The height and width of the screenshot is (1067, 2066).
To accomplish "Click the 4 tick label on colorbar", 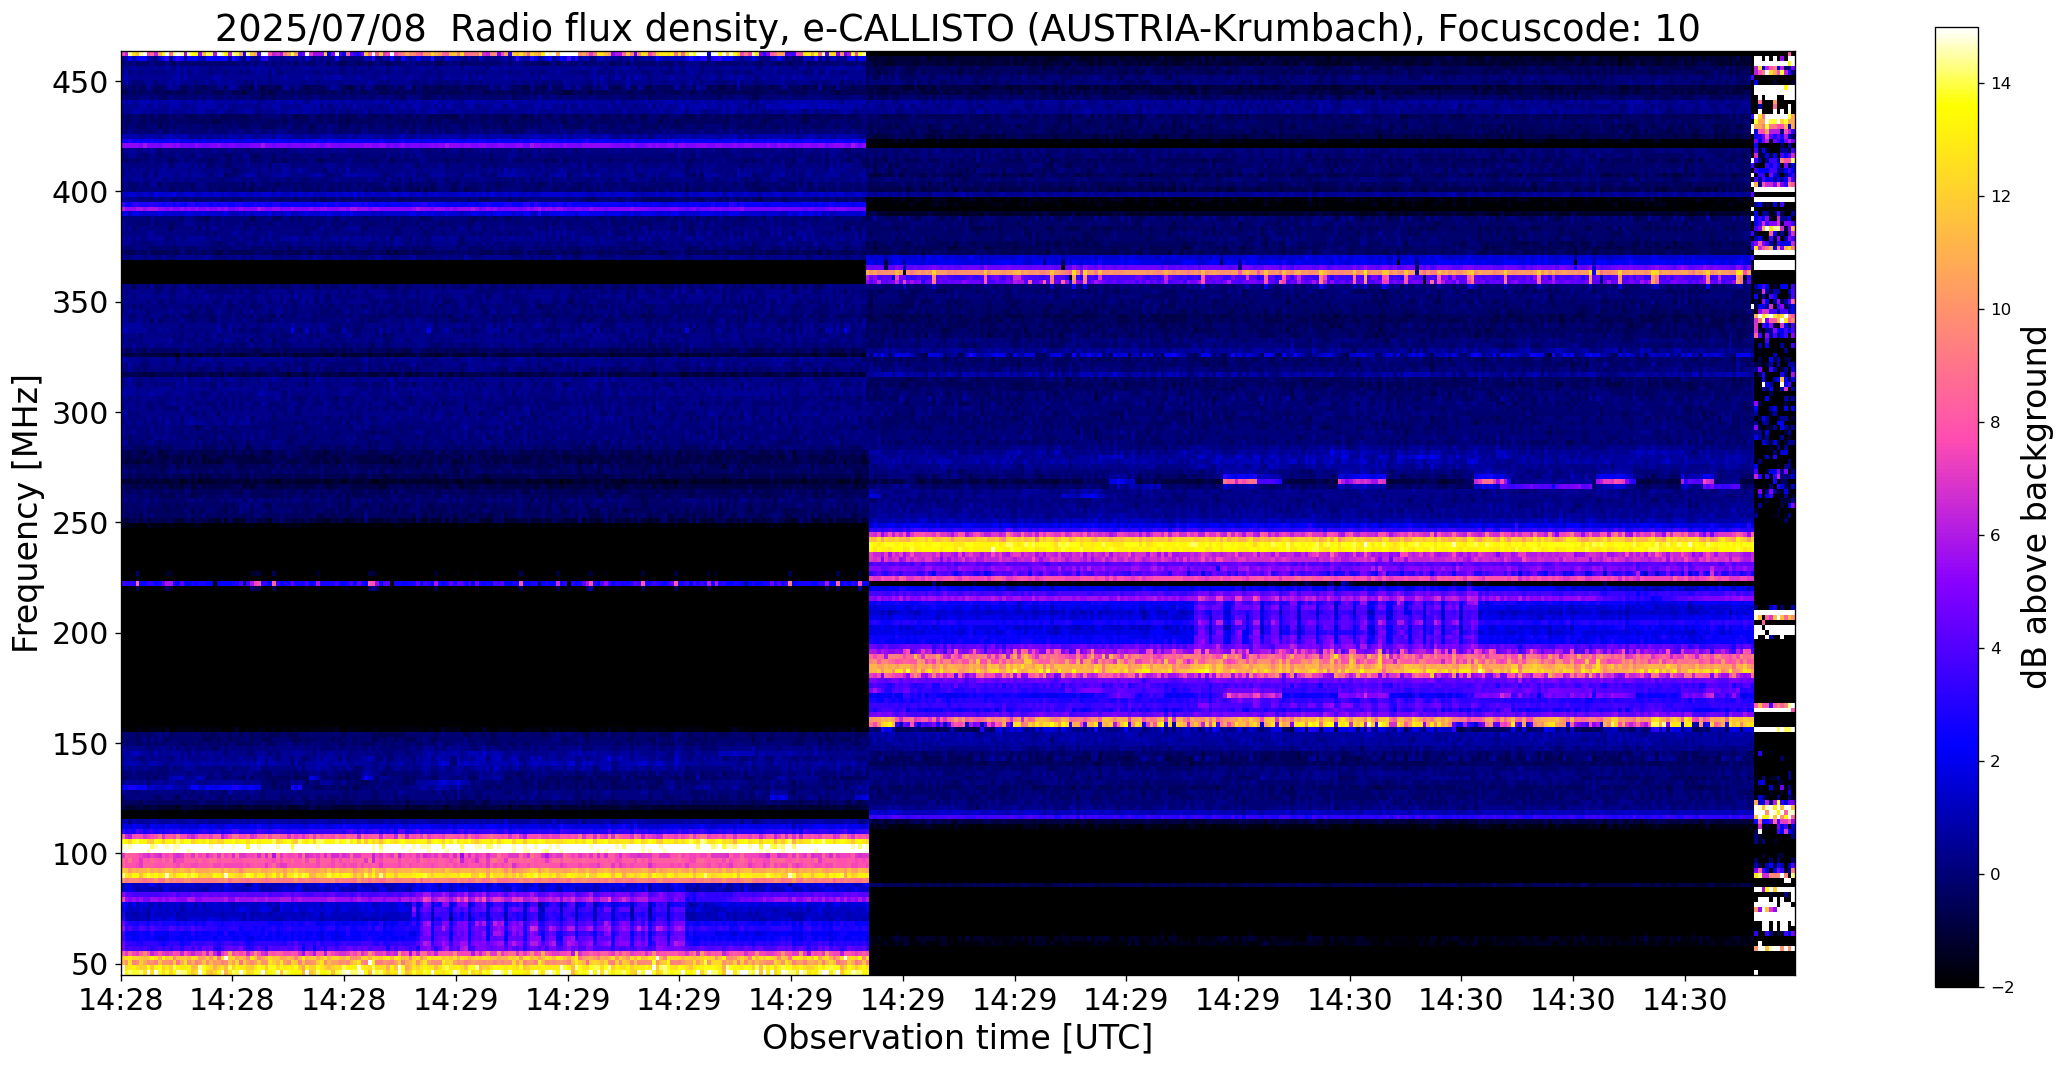I will pyautogui.click(x=1996, y=649).
